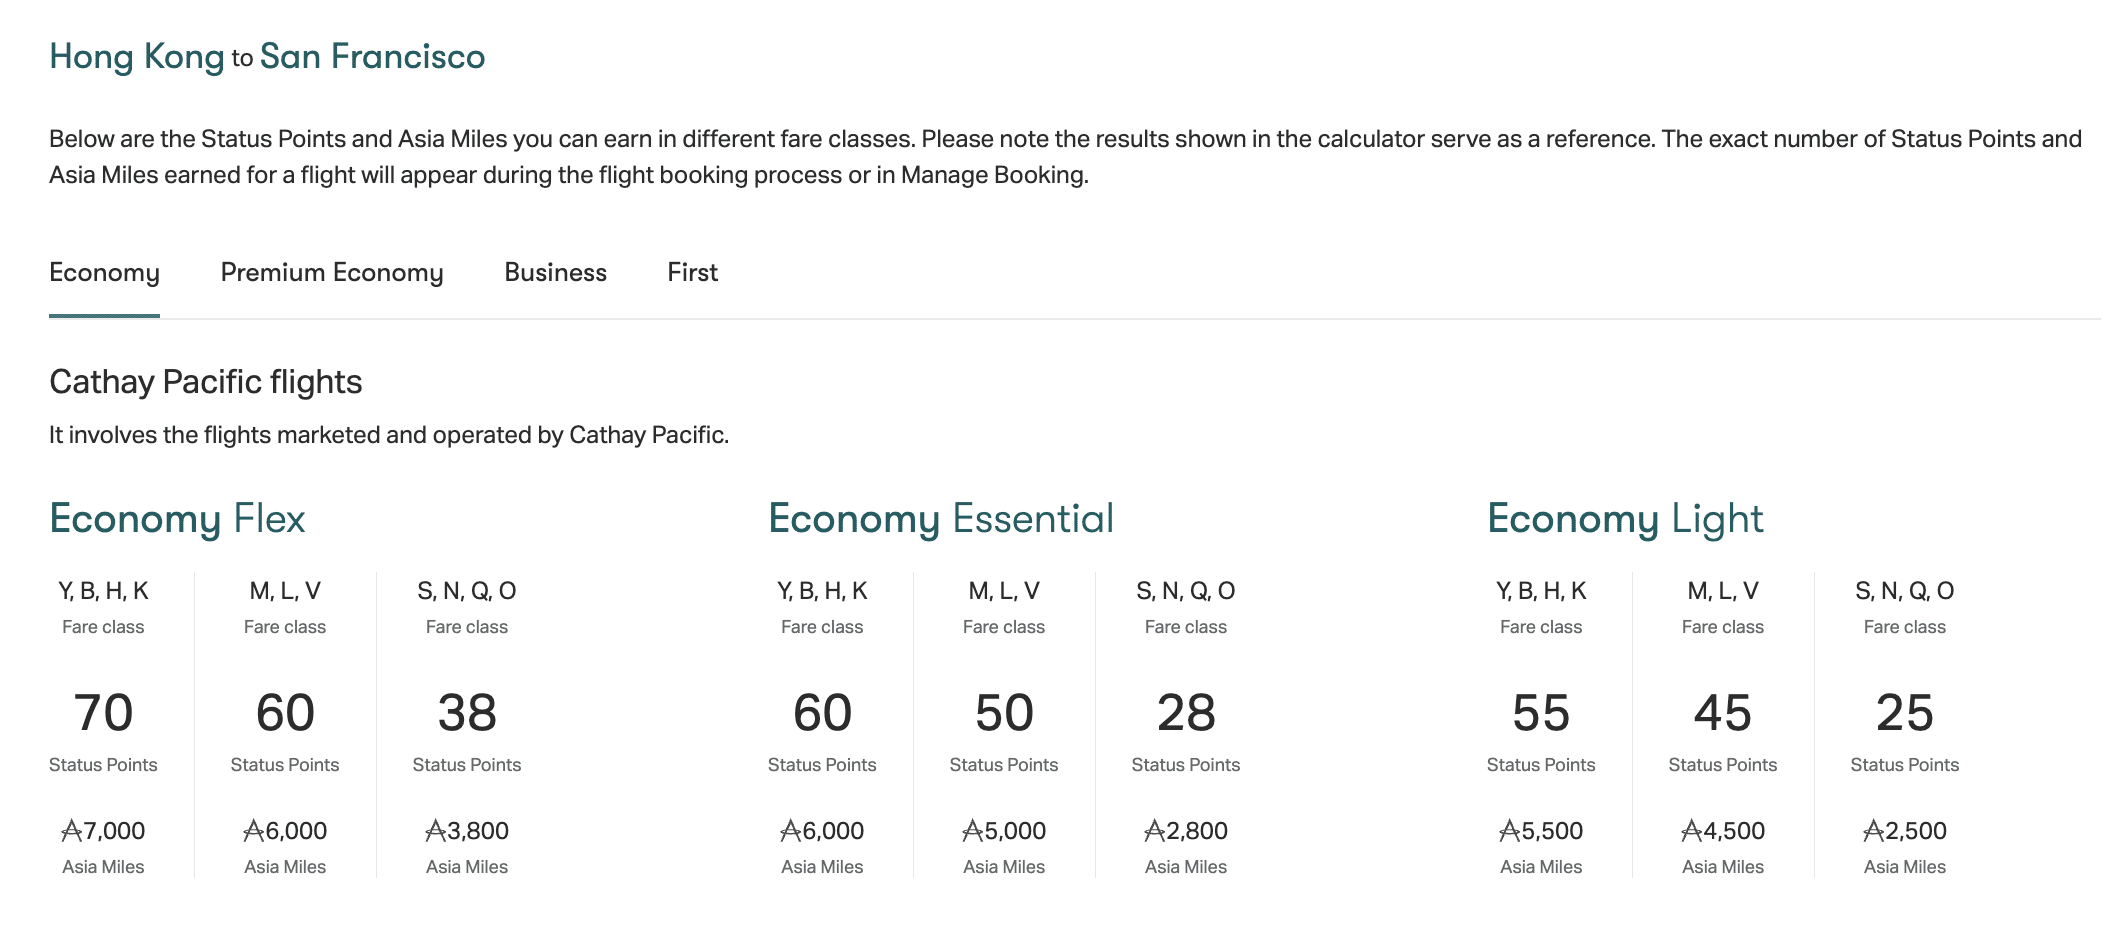
Task: Click the 25 Status Points value
Action: (x=1904, y=713)
